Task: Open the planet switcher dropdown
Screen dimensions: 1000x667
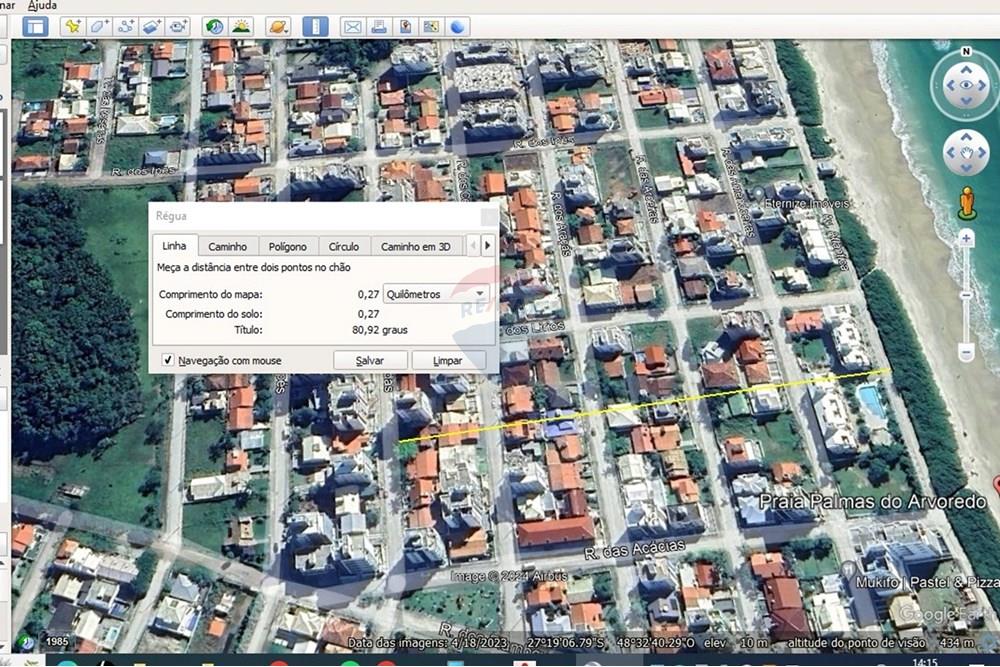Action: click(x=279, y=27)
